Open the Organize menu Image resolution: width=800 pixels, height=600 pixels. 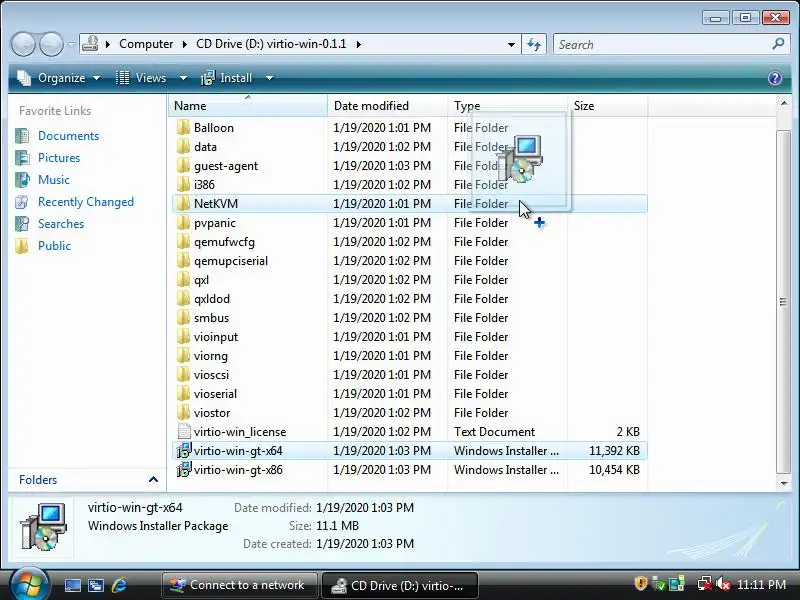58,78
